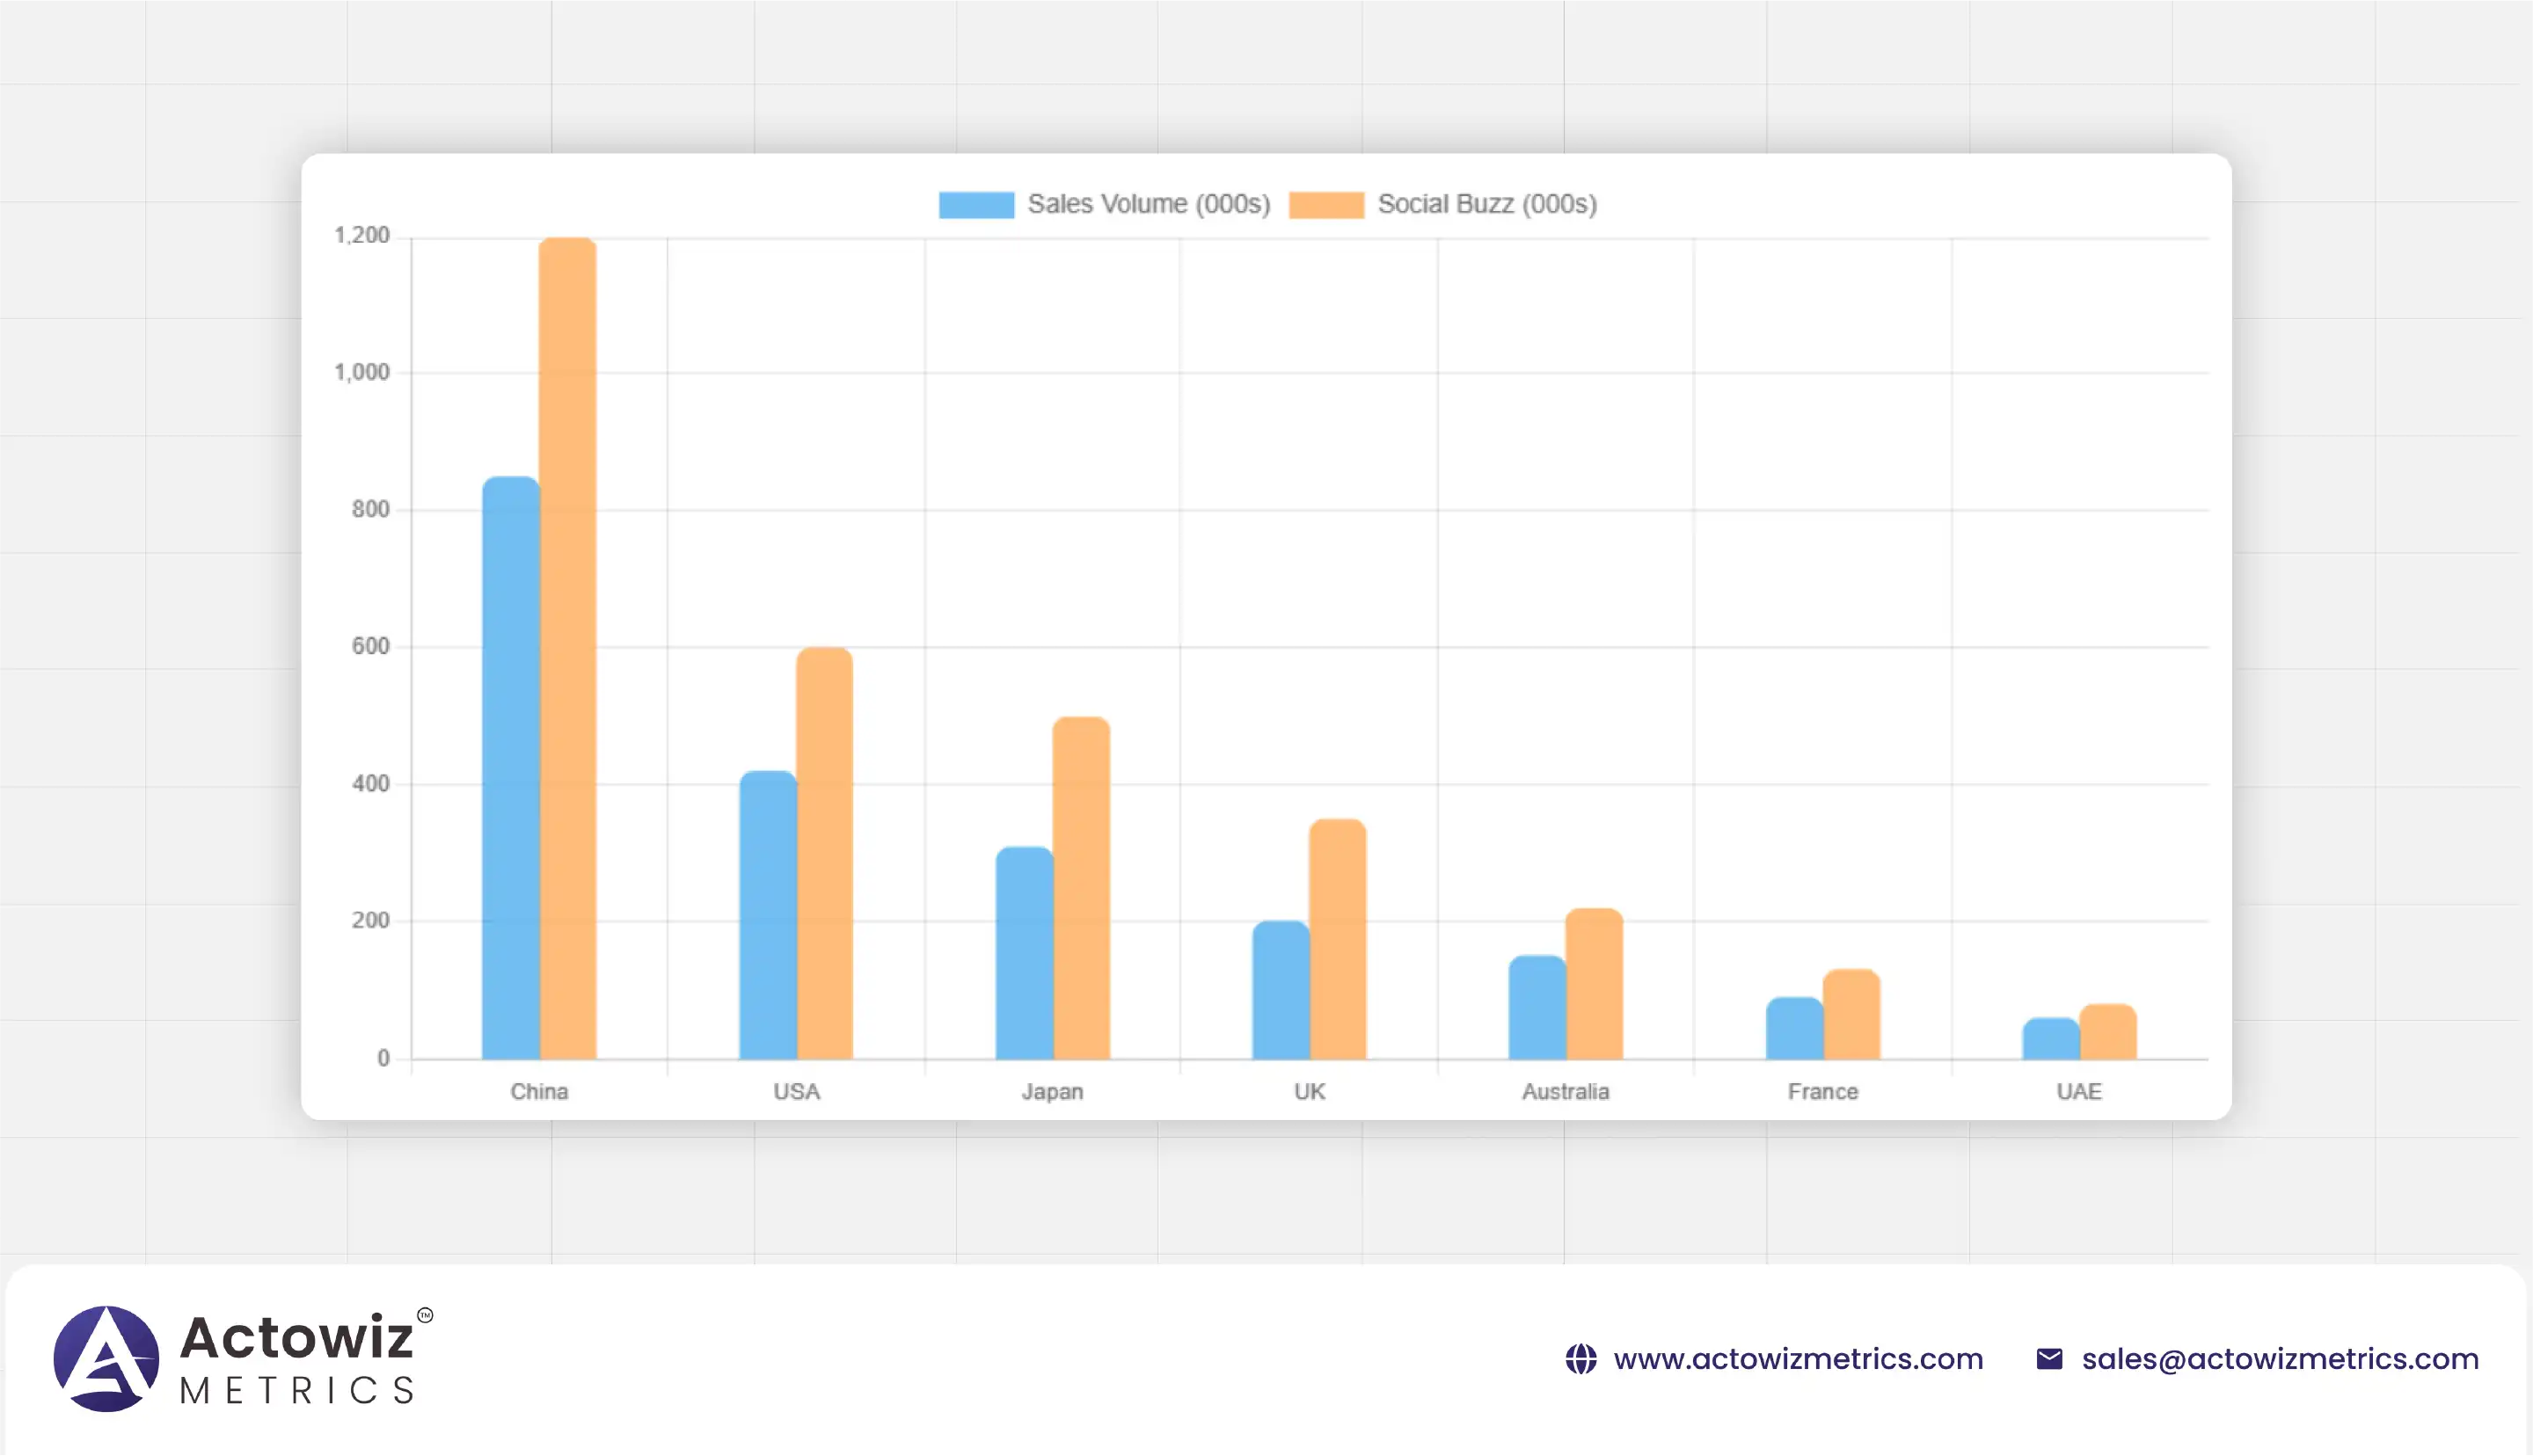
Task: Click the blue Sales Volume legend swatch
Action: coord(976,205)
